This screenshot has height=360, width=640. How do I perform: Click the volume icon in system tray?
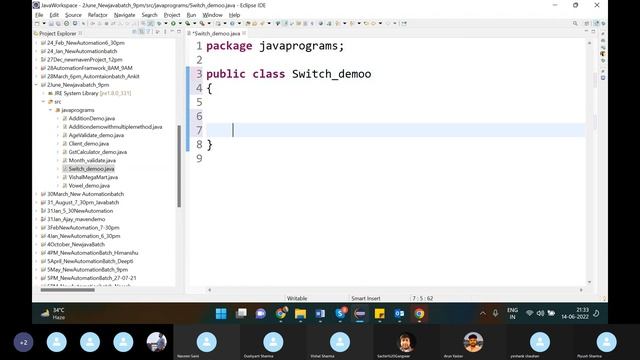click(540, 313)
